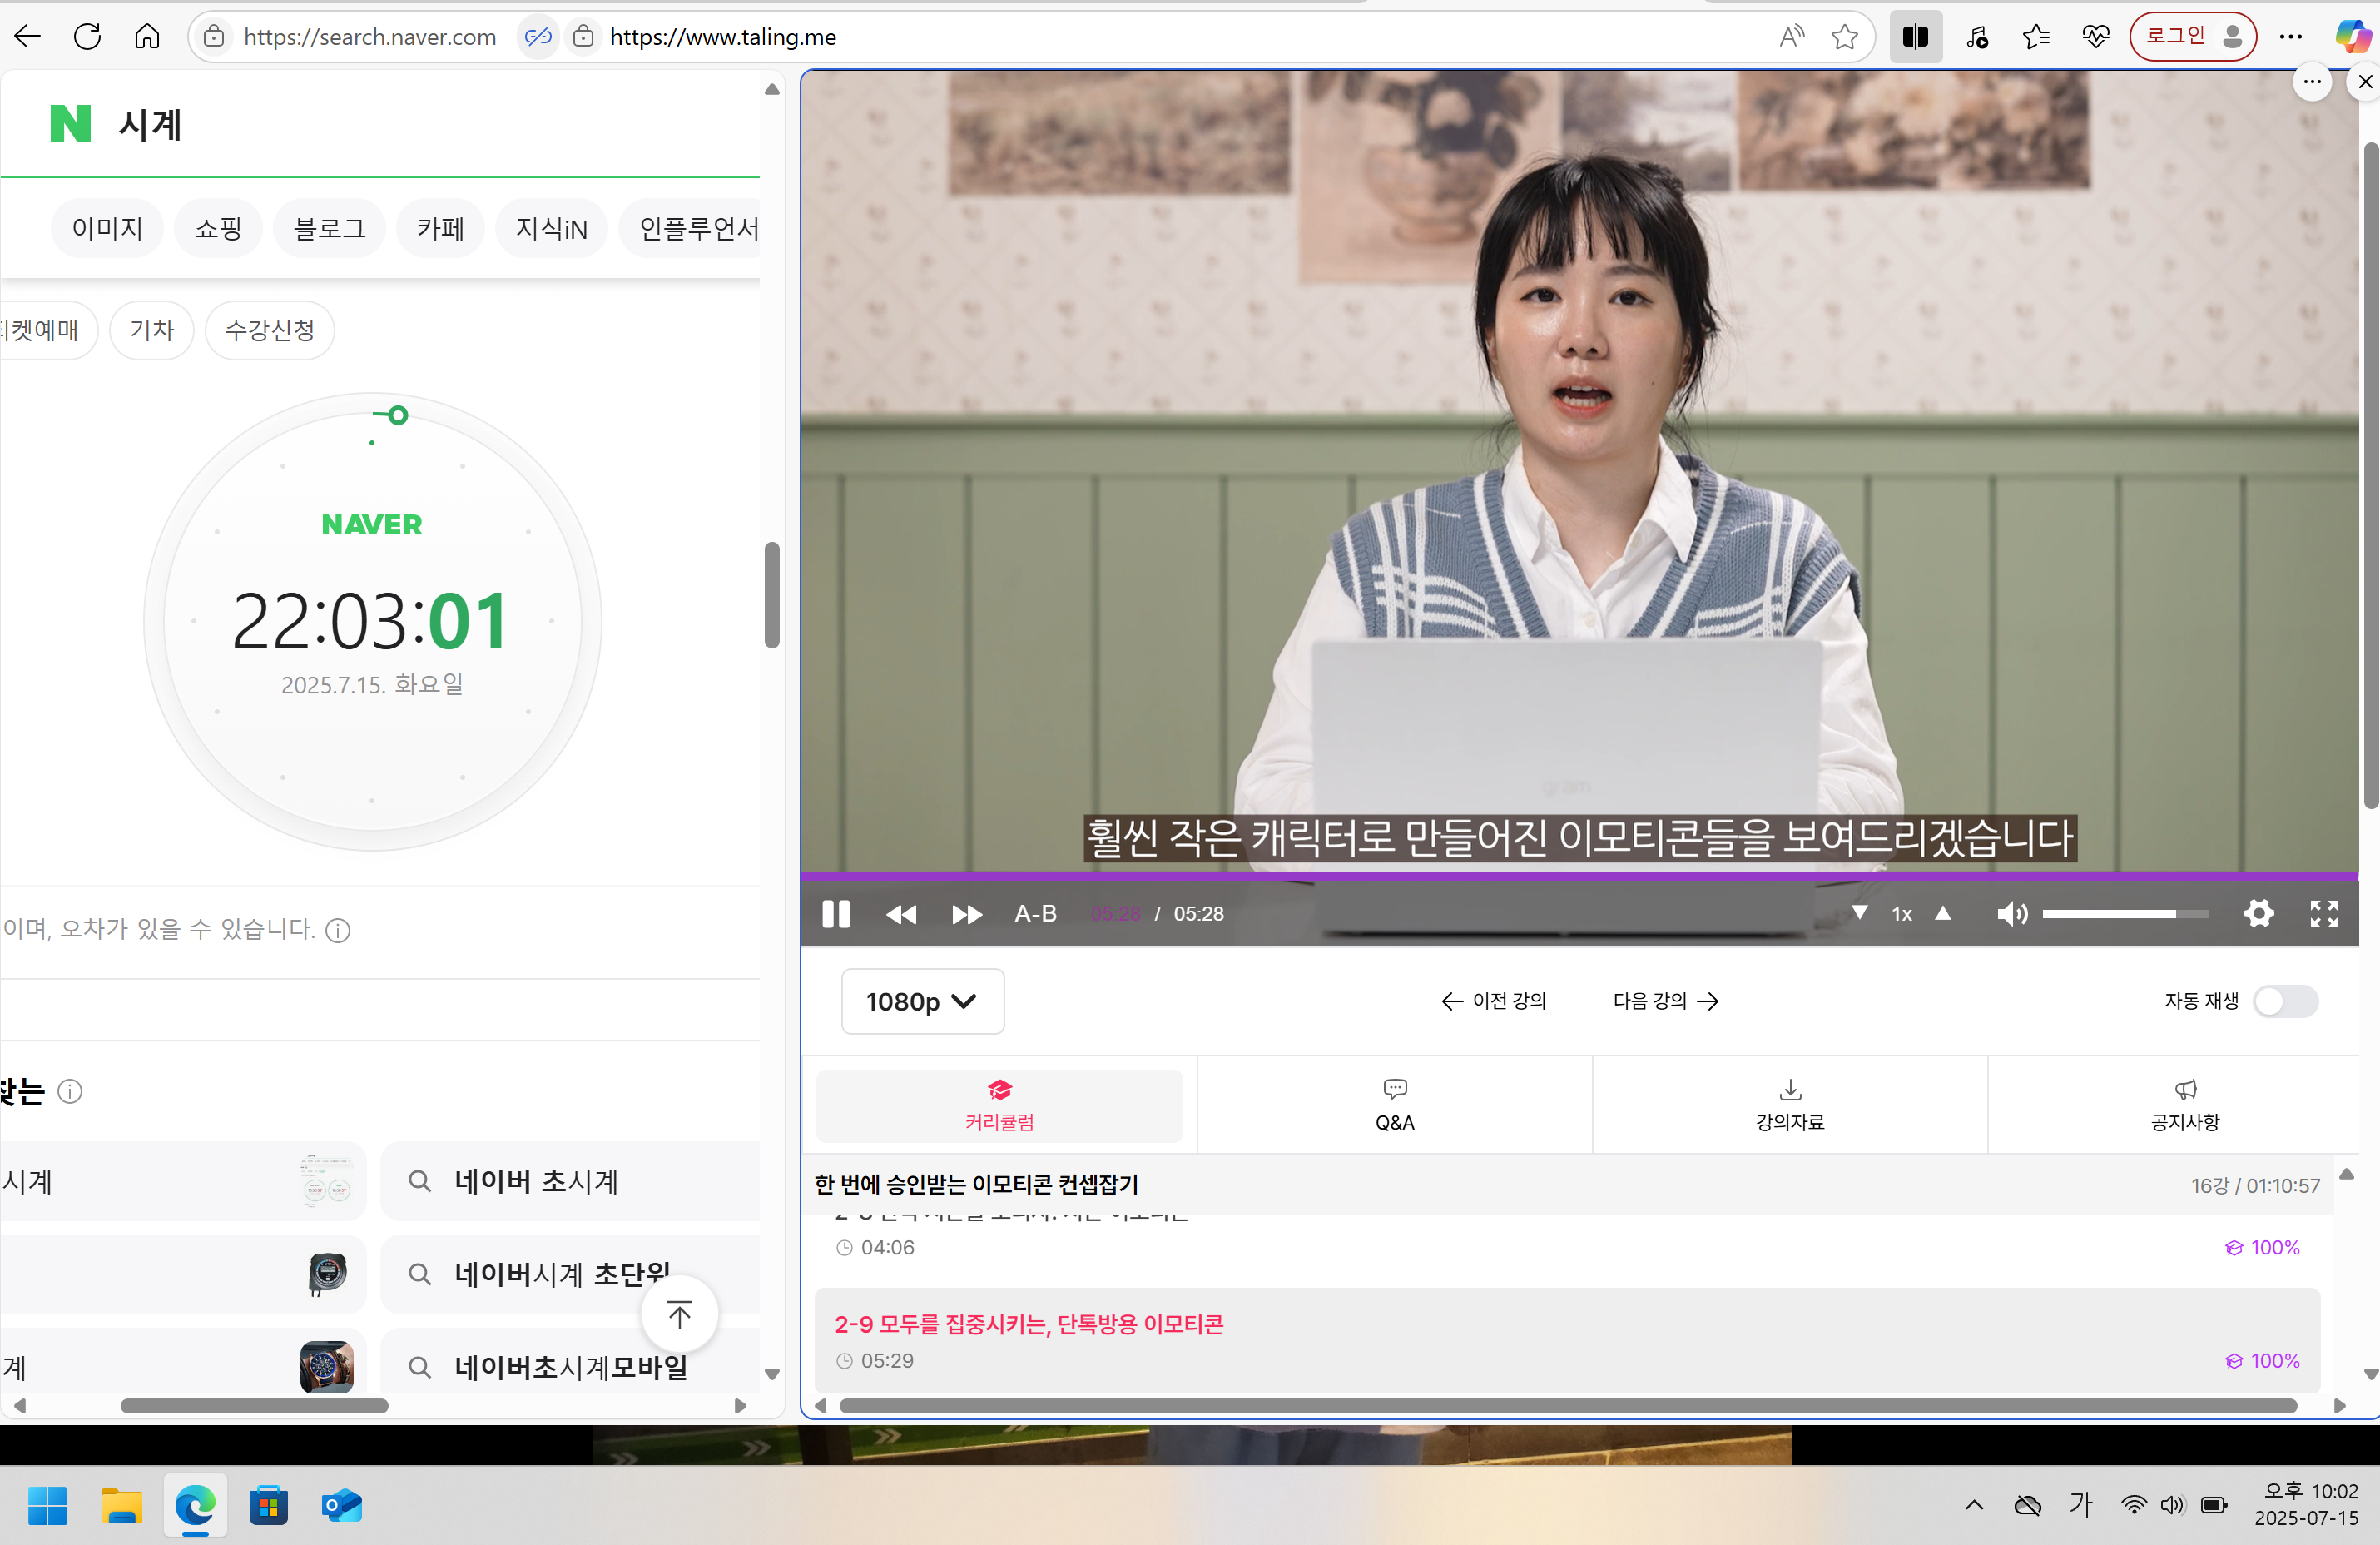Viewport: 2380px width, 1545px height.
Task: Pause the lecture video
Action: (x=836, y=914)
